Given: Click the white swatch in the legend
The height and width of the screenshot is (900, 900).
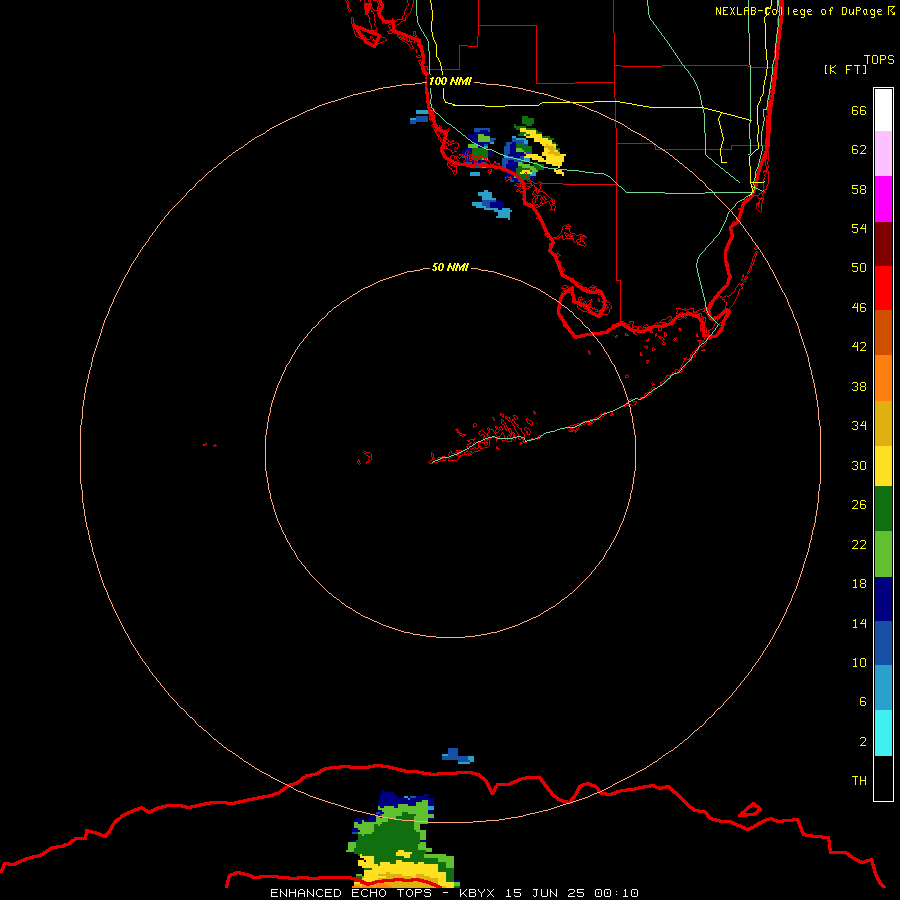Looking at the screenshot, I should click(883, 110).
